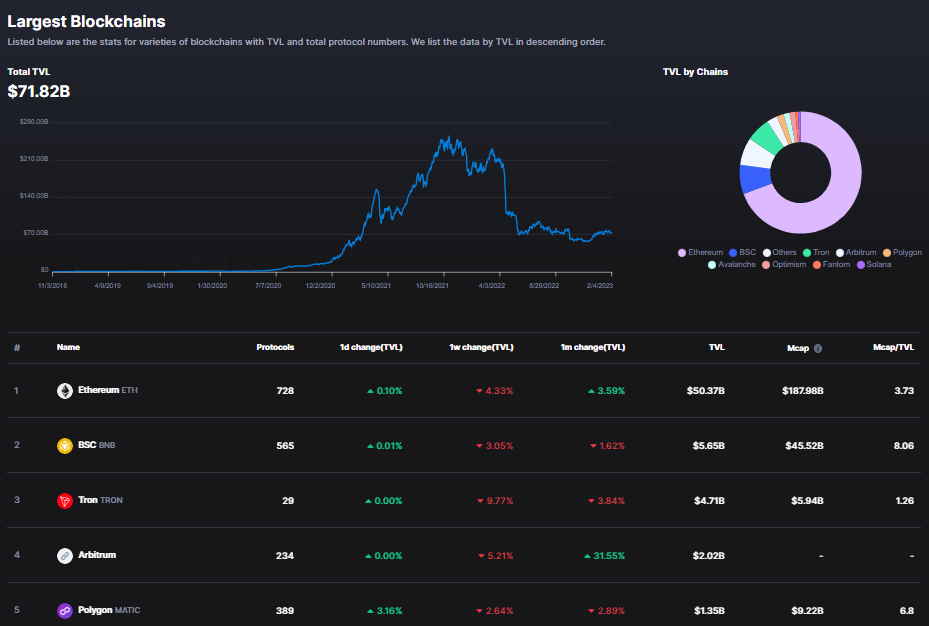This screenshot has width=929, height=626.
Task: Toggle Ethereum legend dot in pie chart
Action: point(682,253)
